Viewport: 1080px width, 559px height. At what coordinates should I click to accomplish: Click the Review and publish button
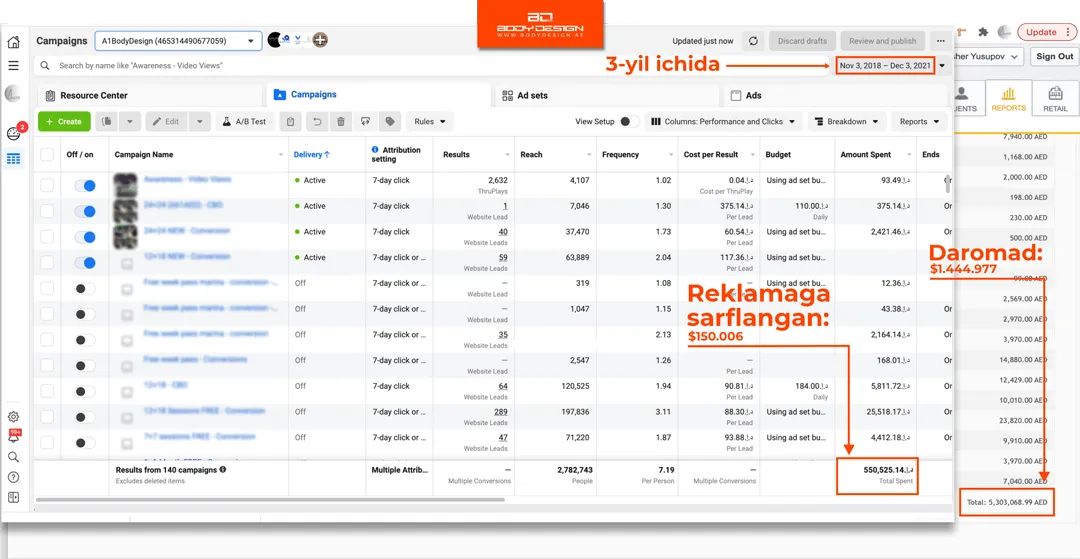(882, 41)
